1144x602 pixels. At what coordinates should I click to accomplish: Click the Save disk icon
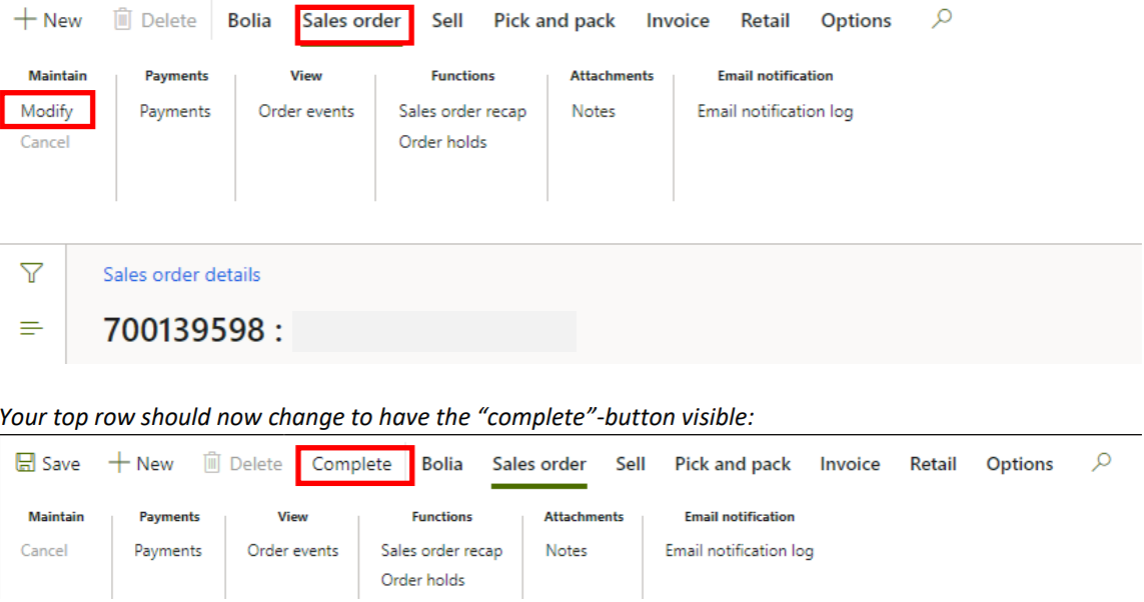[25, 464]
